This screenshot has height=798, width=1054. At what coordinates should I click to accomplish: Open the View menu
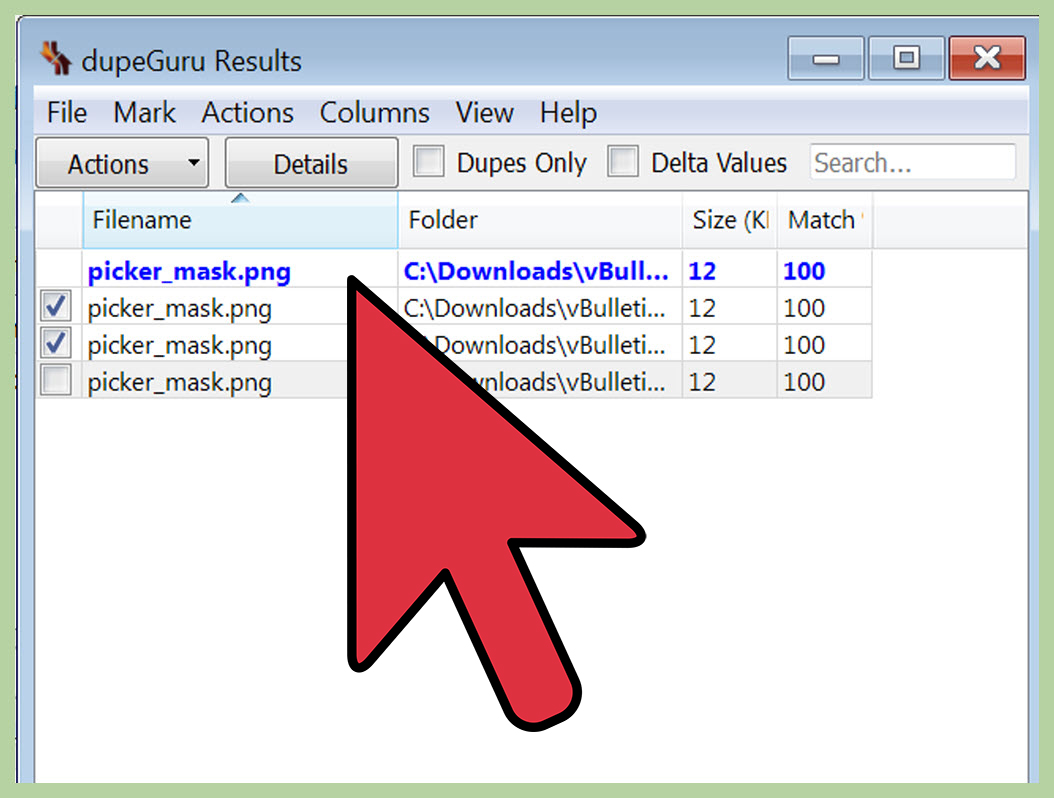pyautogui.click(x=484, y=113)
